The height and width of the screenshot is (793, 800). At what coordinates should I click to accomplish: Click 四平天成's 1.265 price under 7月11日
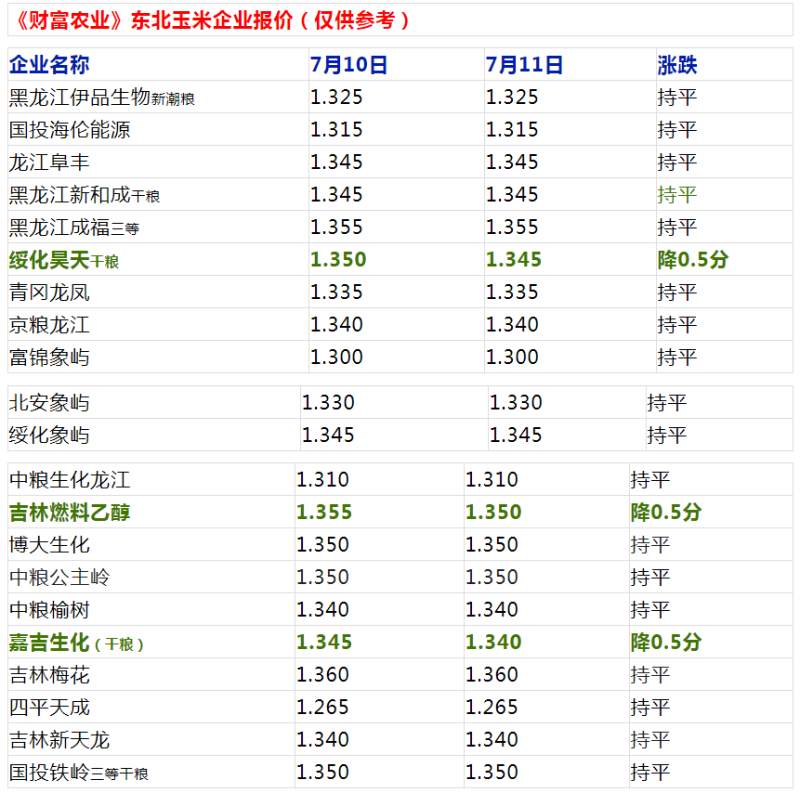492,708
